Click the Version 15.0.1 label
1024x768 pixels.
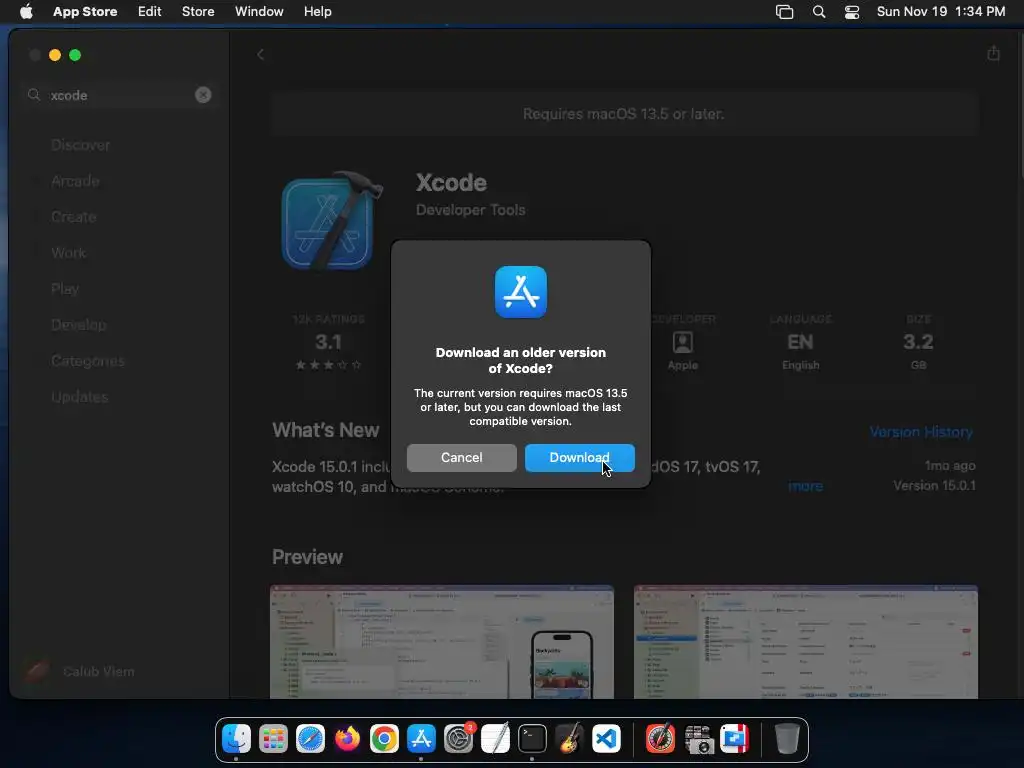(934, 486)
